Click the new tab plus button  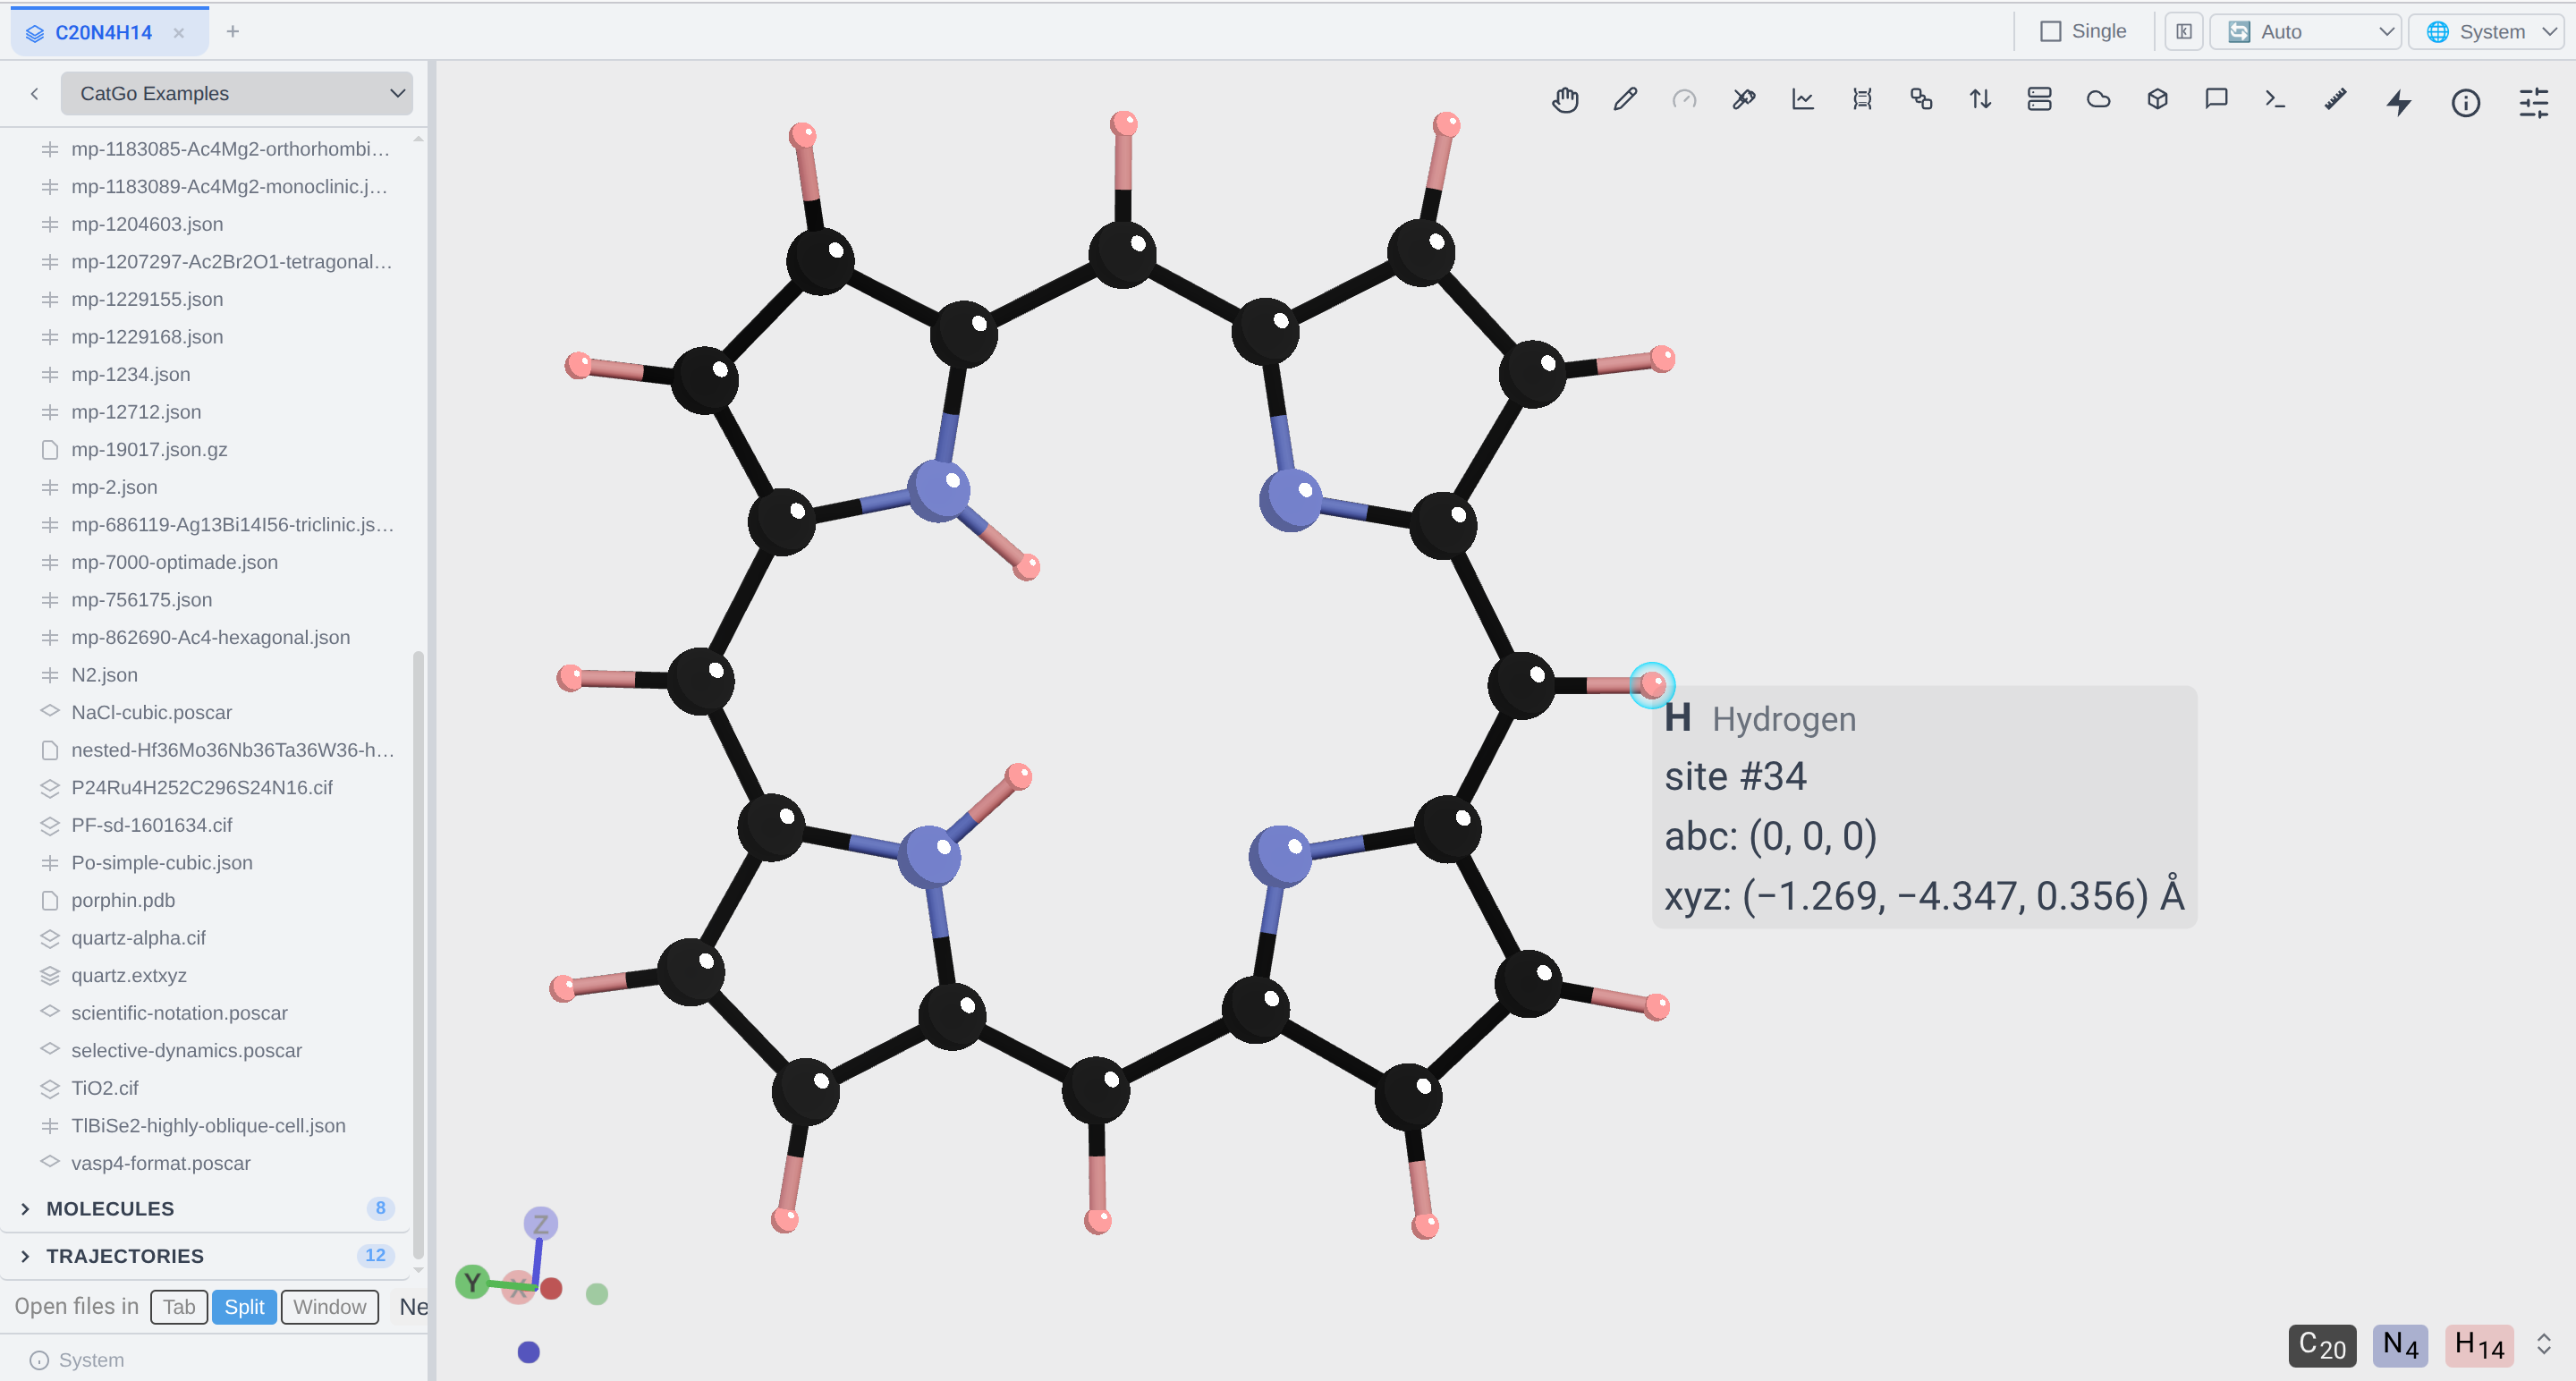click(x=233, y=31)
